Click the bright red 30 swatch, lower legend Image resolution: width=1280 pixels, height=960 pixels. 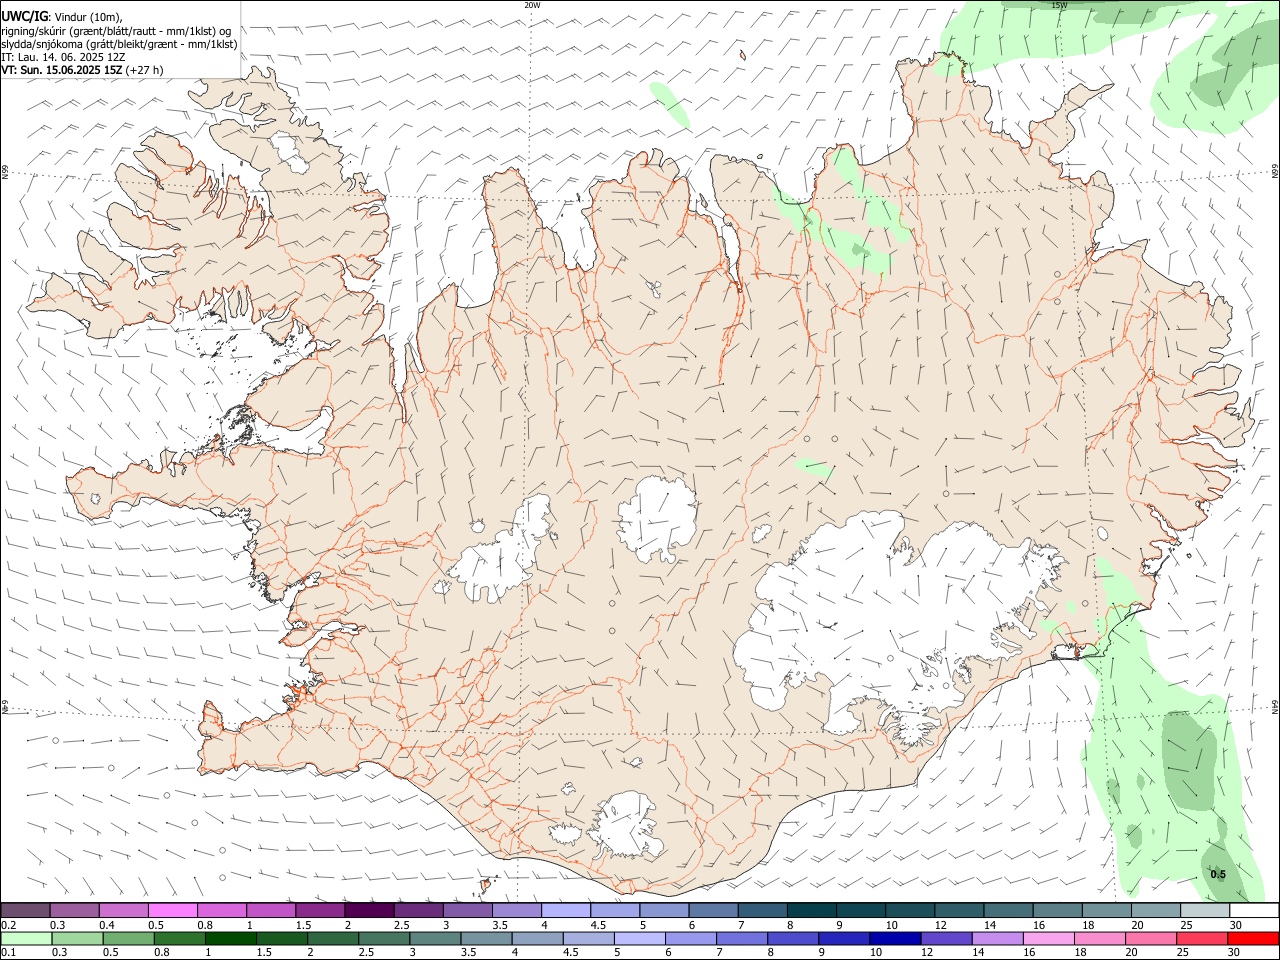(x=1252, y=938)
